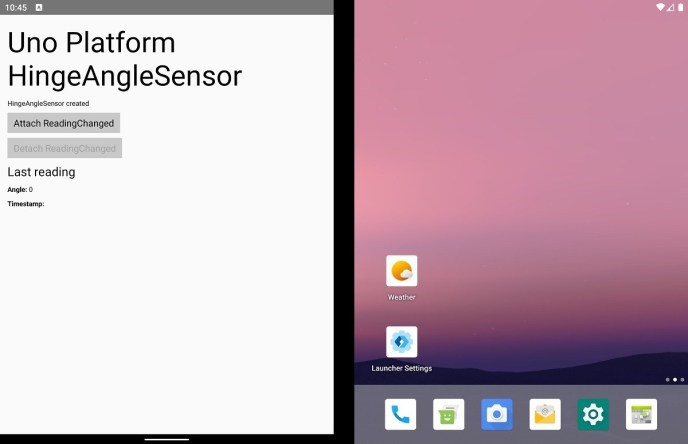Select the last home page indicator dot
This screenshot has height=444, width=688.
(x=682, y=380)
